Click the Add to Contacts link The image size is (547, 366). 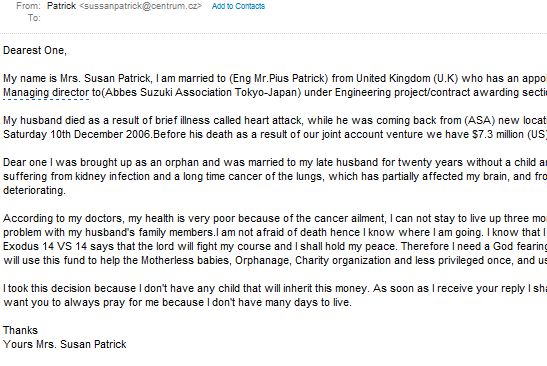click(238, 6)
